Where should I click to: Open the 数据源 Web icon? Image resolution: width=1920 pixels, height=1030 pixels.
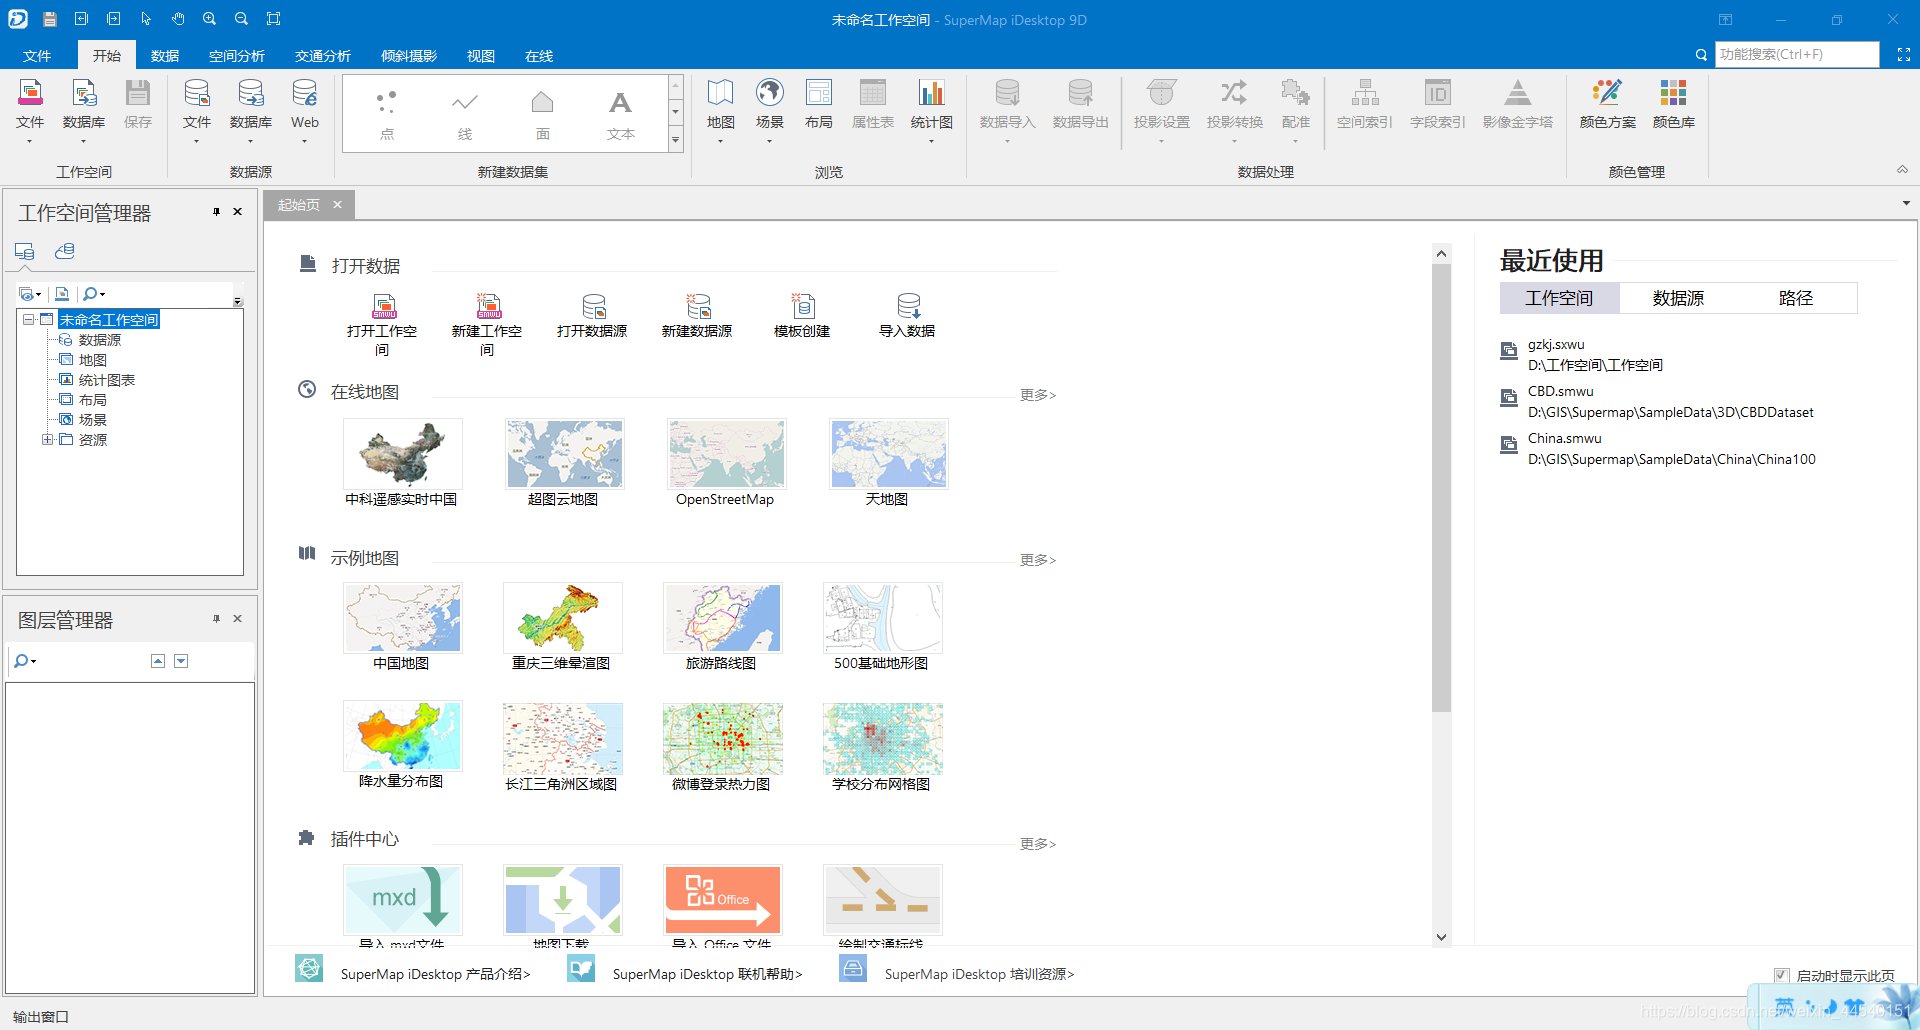(304, 104)
